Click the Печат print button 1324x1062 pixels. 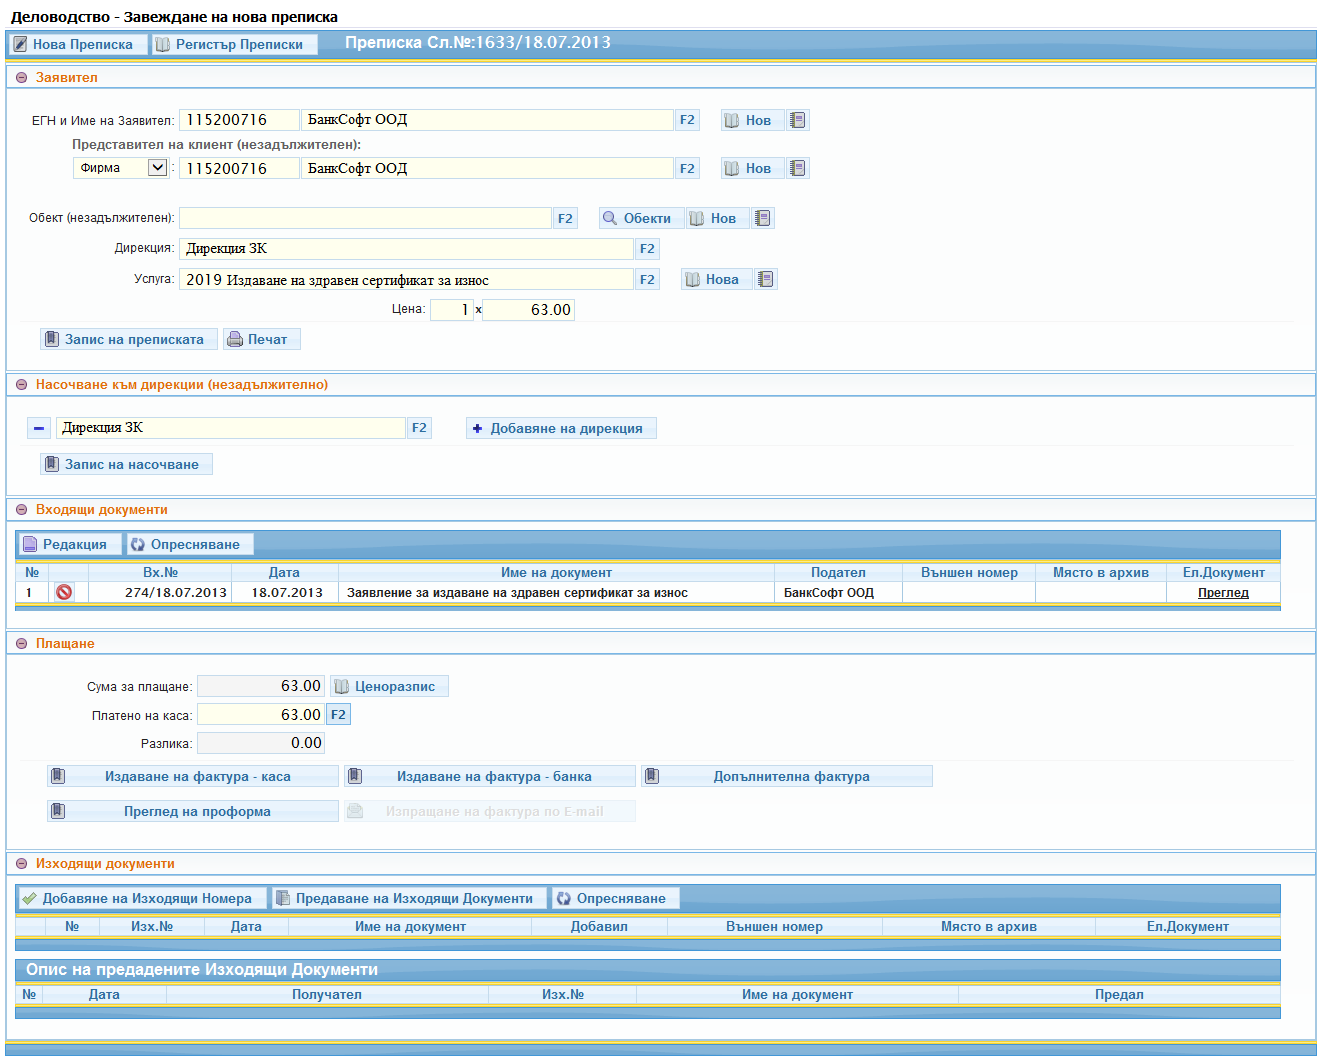262,340
